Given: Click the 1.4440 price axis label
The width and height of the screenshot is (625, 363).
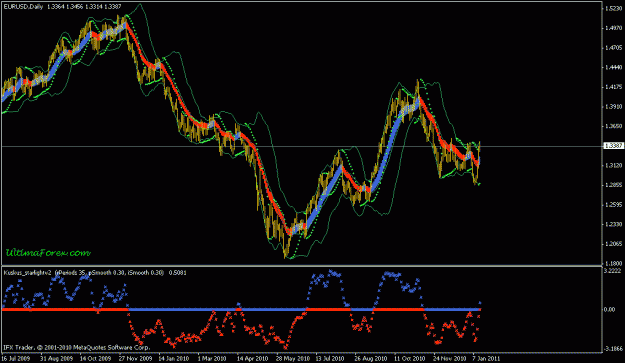Looking at the screenshot, I should (x=614, y=67).
